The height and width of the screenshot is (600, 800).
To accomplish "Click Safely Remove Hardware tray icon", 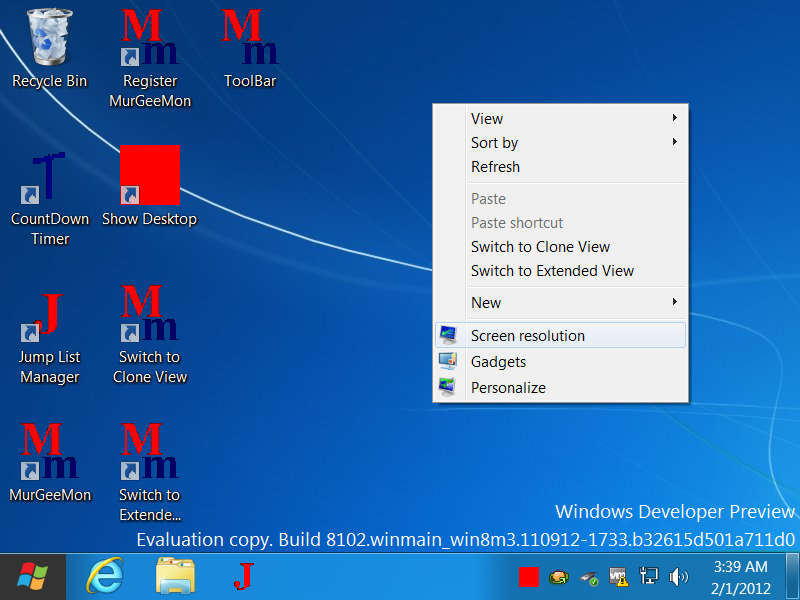I will tap(589, 578).
